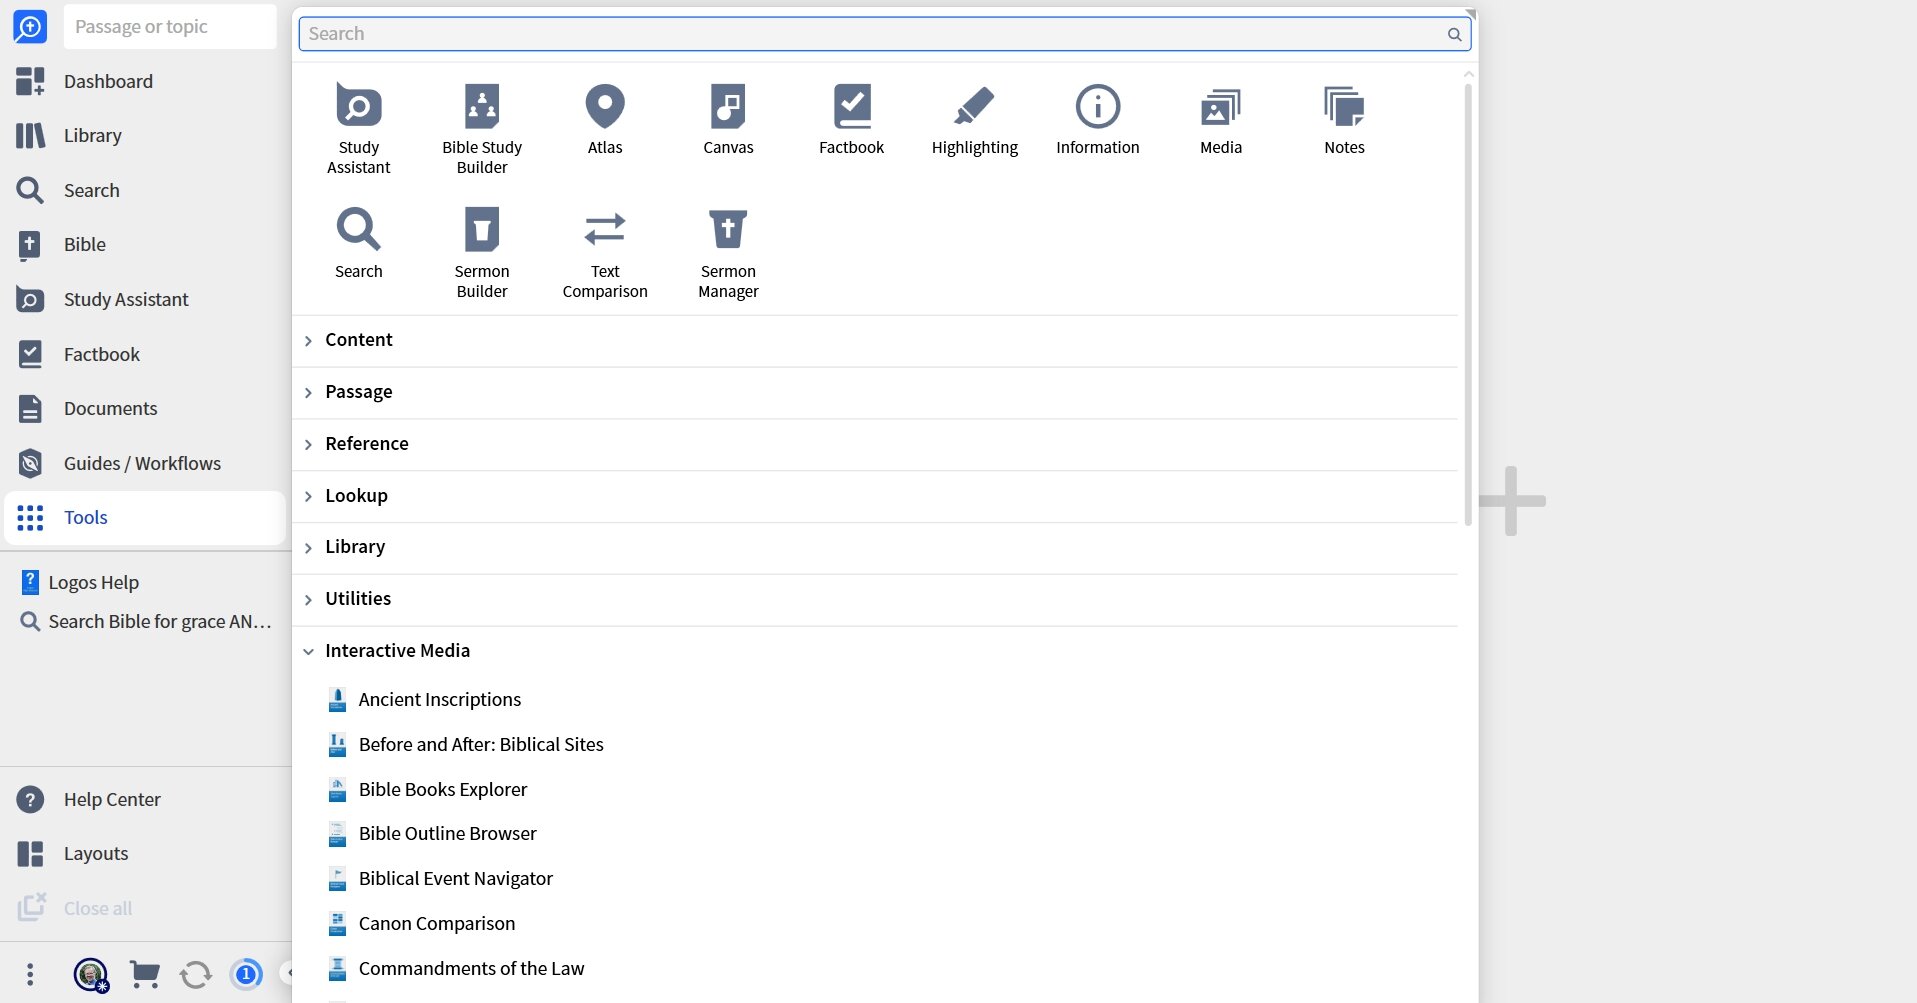Open the shopping cart
The height and width of the screenshot is (1003, 1917).
coord(144,973)
